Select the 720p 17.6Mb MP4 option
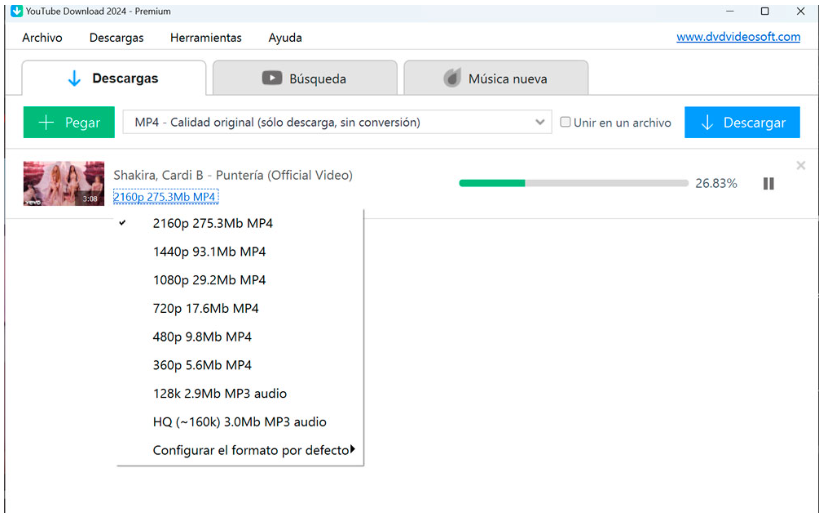The image size is (823, 513). click(x=240, y=308)
